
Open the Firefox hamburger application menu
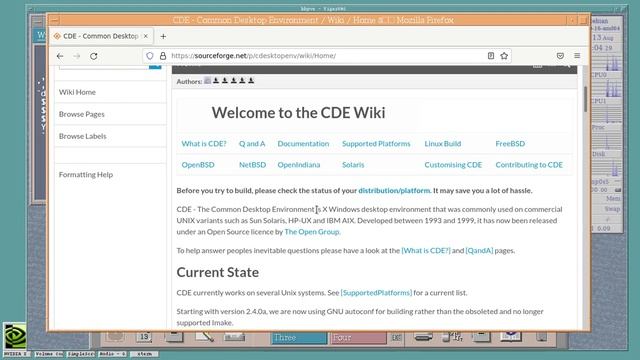(x=577, y=56)
